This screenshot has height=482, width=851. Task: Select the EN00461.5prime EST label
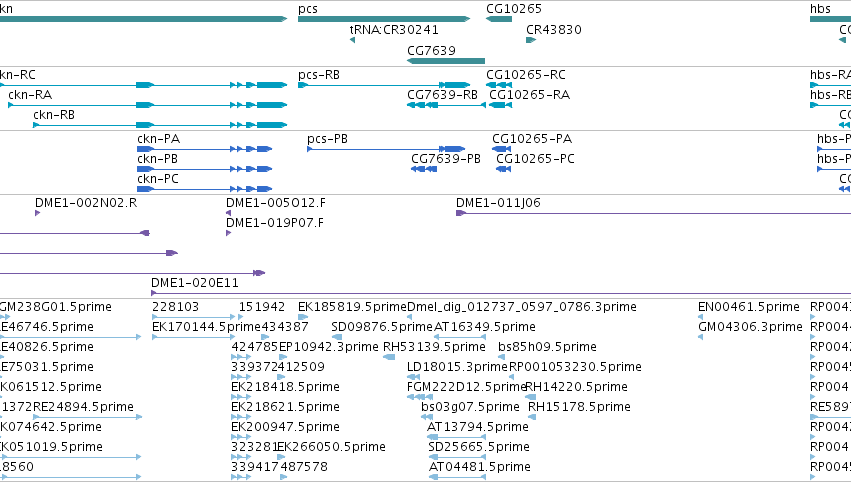coord(749,307)
